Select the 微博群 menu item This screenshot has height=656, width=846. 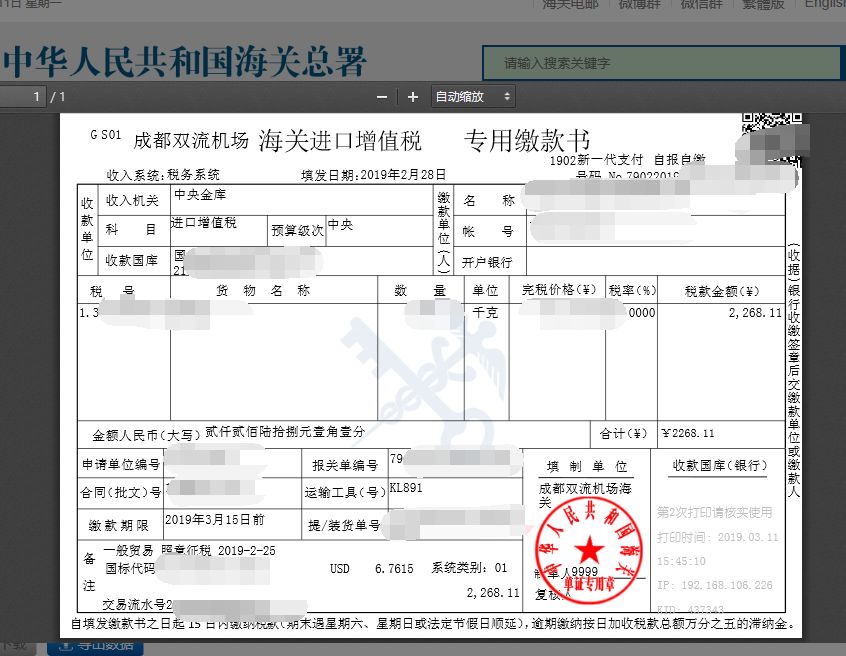(x=638, y=5)
